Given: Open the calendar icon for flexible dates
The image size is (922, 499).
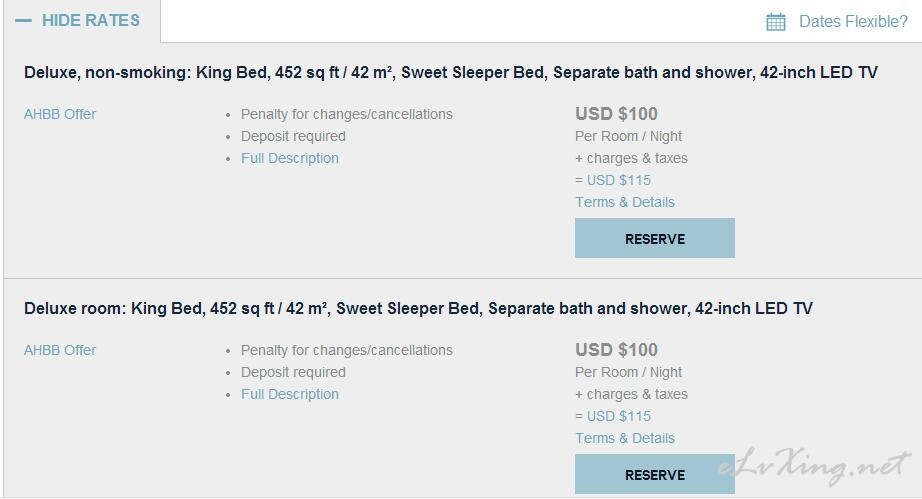Looking at the screenshot, I should 776,22.
